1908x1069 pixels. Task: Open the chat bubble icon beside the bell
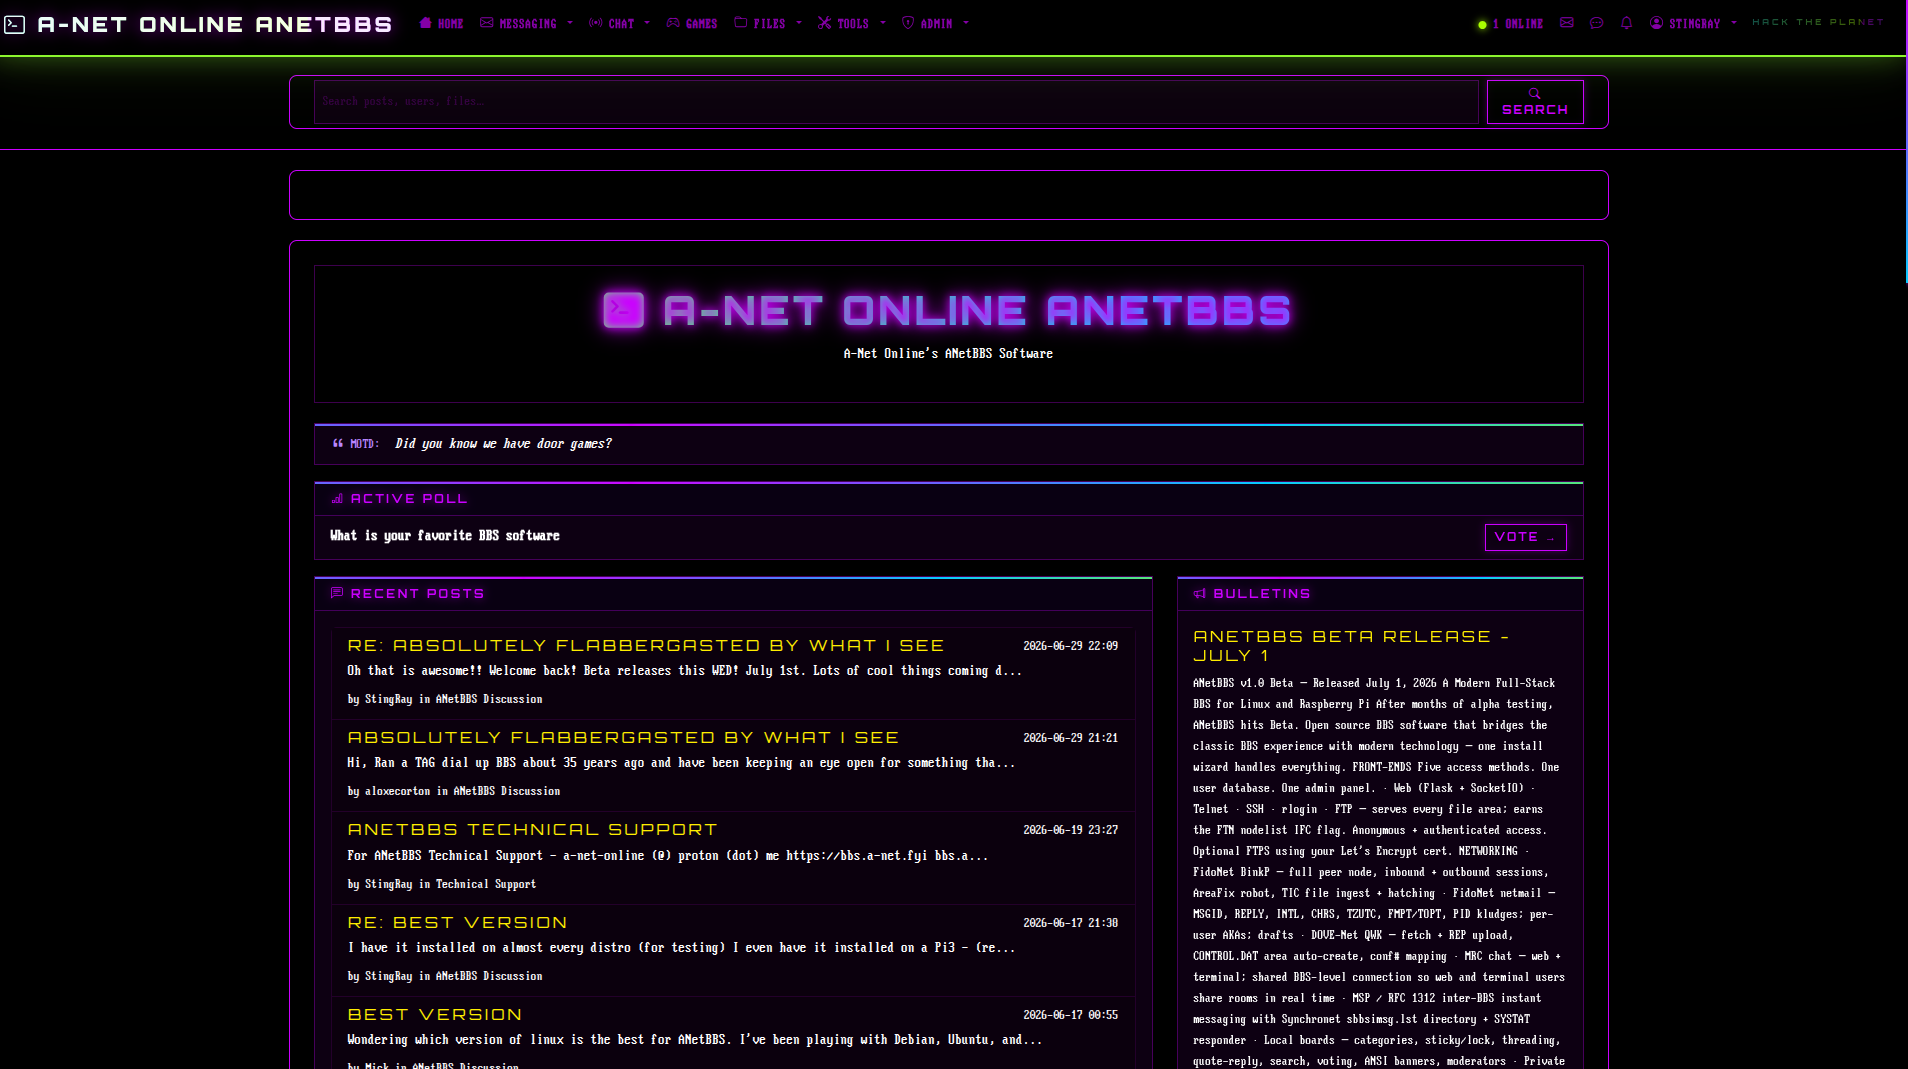[1597, 23]
